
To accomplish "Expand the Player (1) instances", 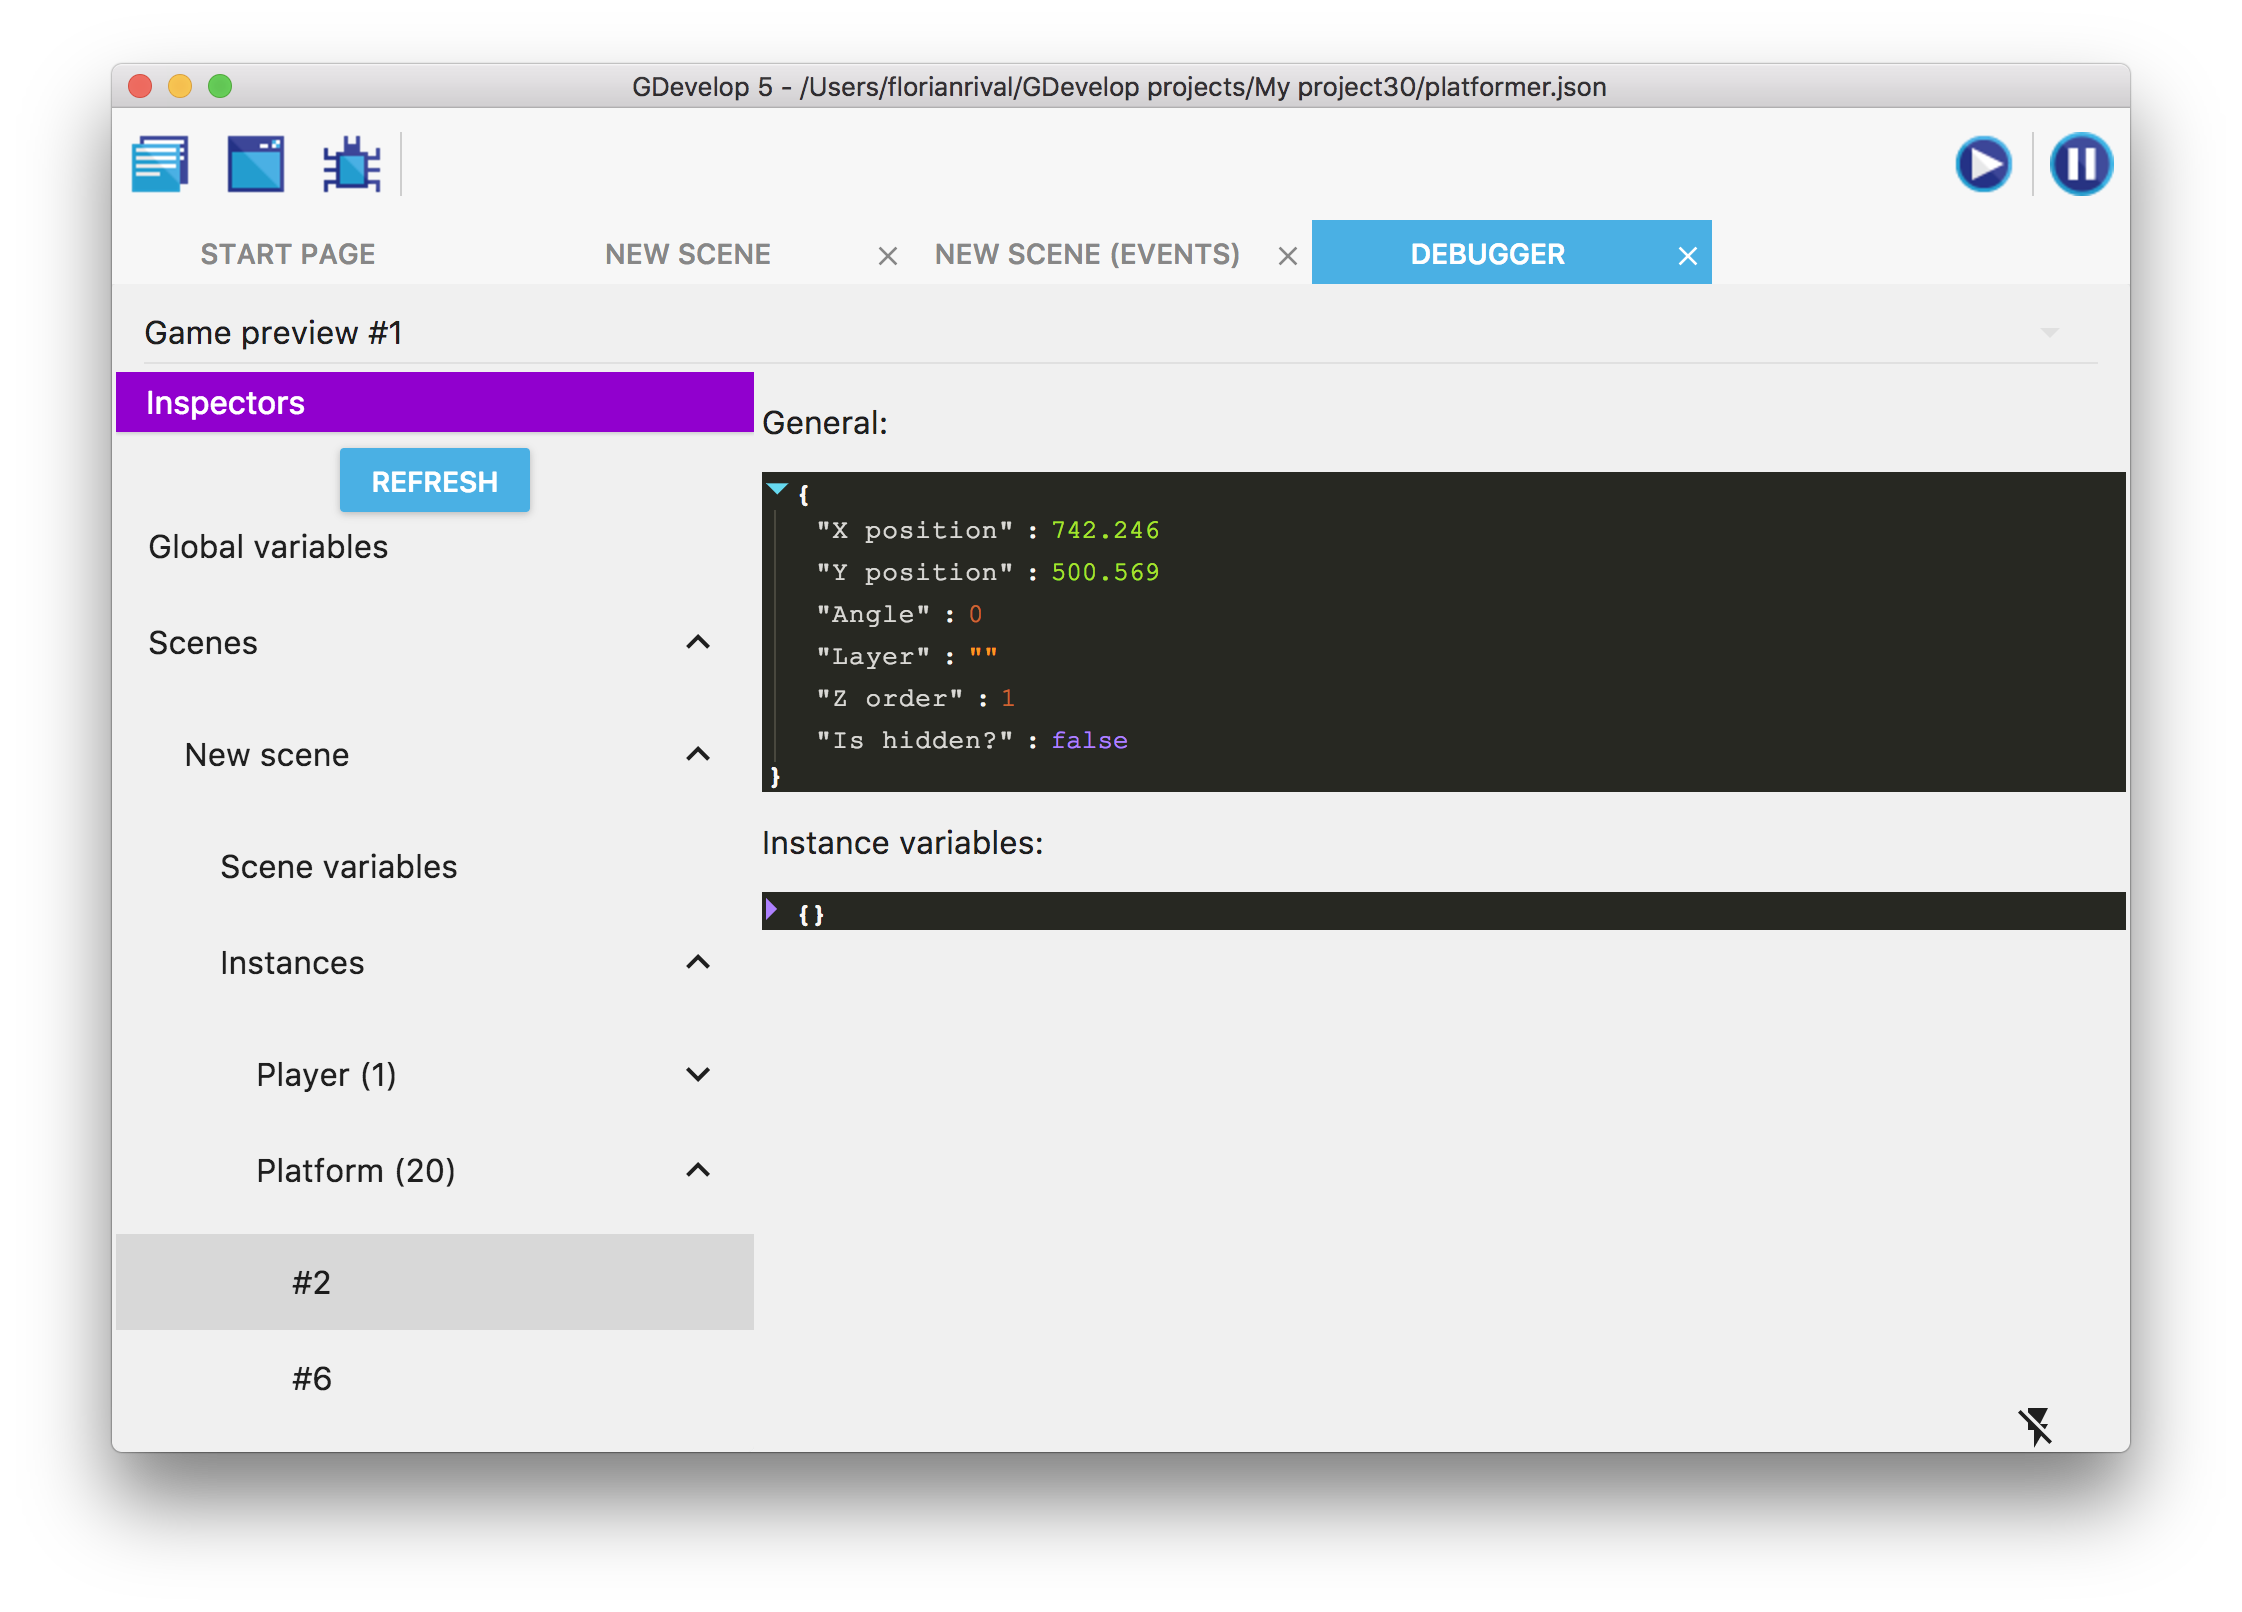I will pos(698,1074).
